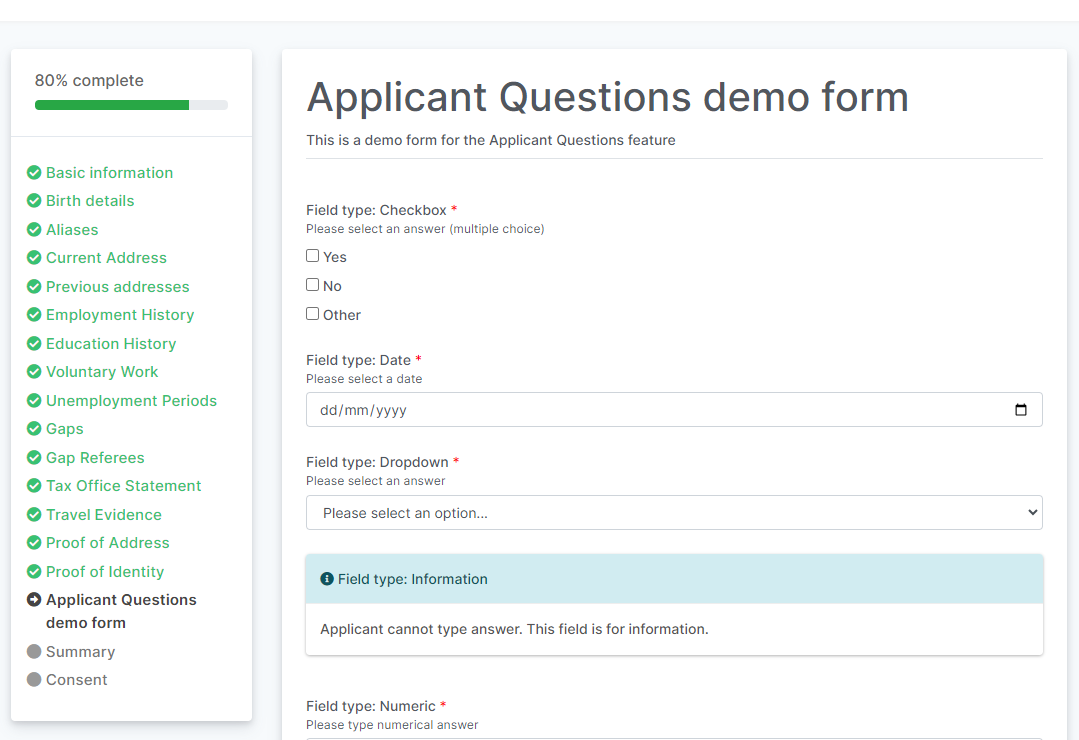Click the checkmark icon beside Tax Office Statement
1079x740 pixels.
click(34, 486)
